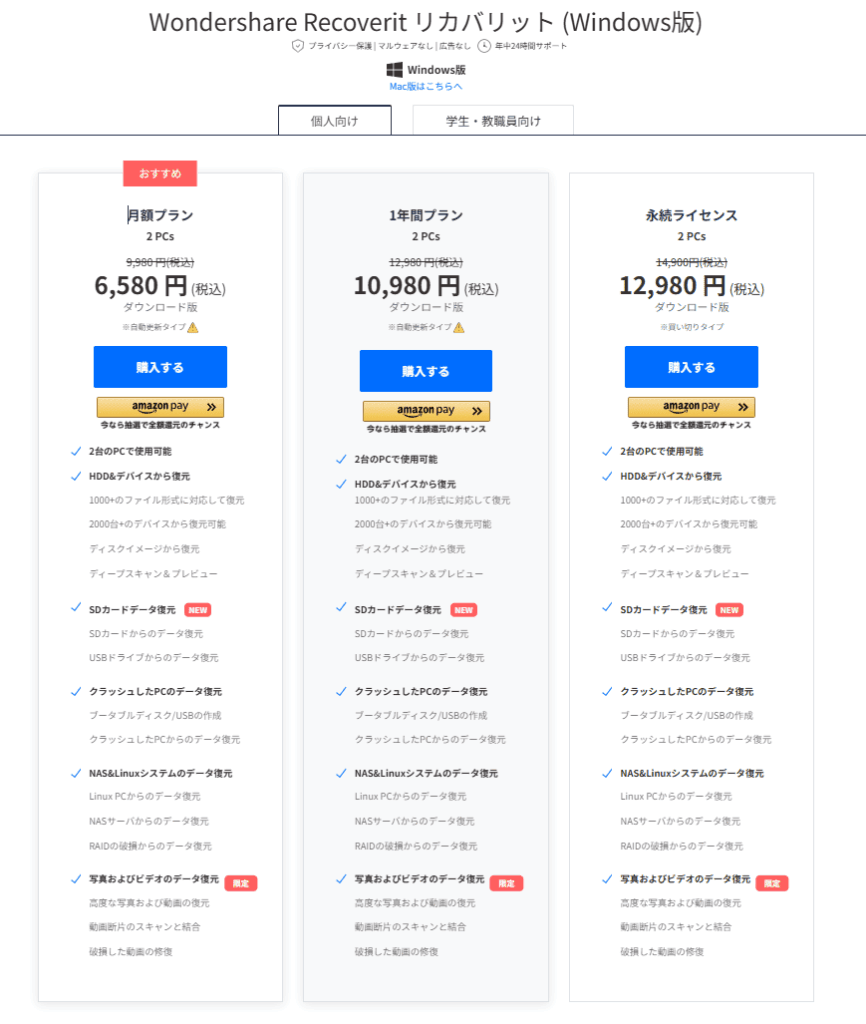Click warning icon under 1-year plan price
Screen dimensions: 866x1024
[459, 327]
